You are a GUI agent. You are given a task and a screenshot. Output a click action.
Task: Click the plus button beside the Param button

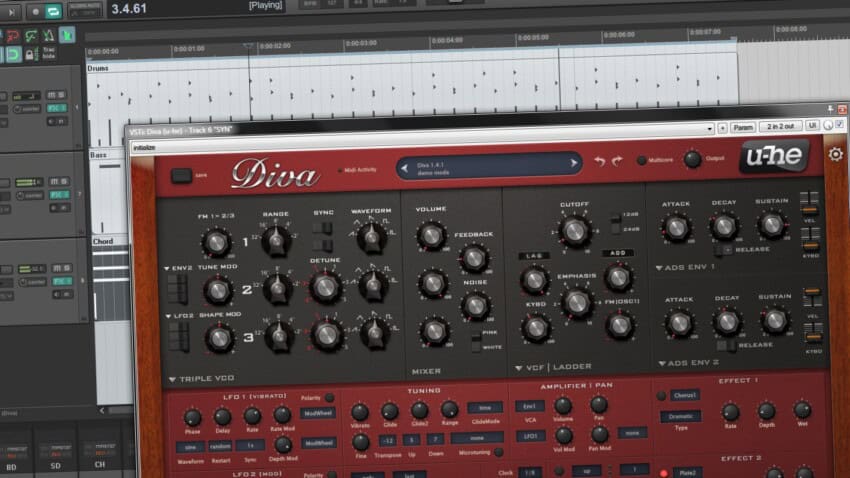click(722, 128)
